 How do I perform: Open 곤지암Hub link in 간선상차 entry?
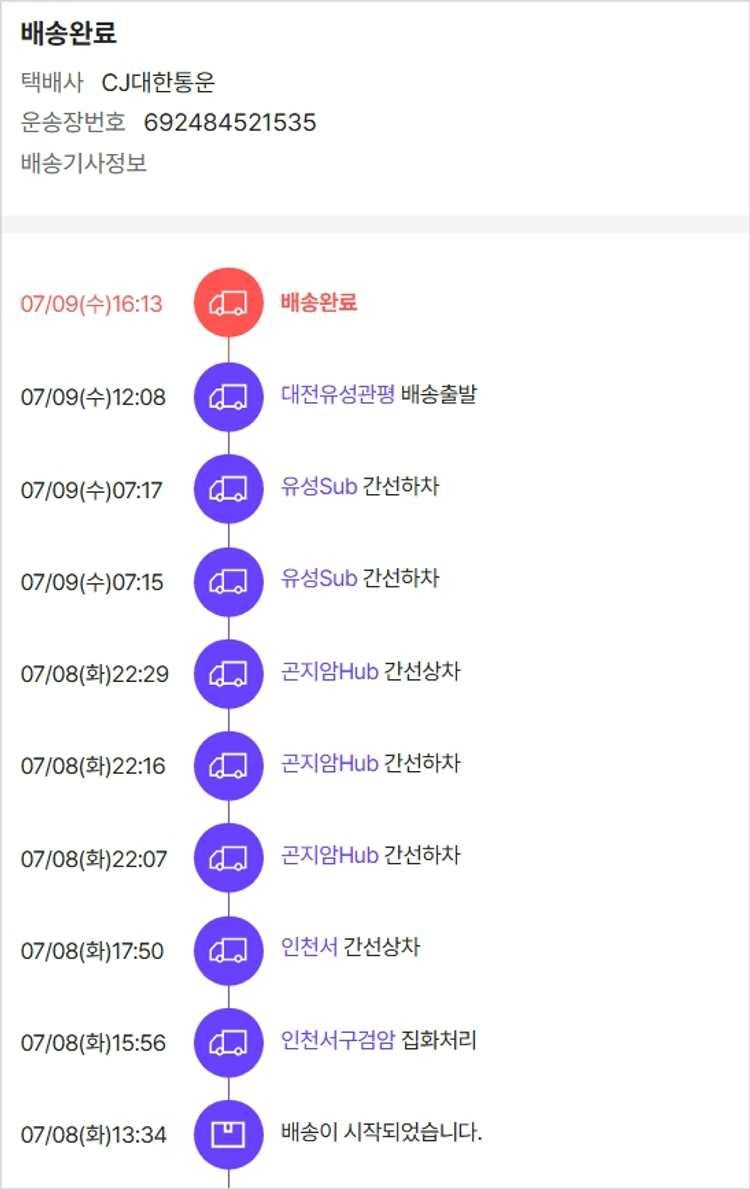coord(329,671)
